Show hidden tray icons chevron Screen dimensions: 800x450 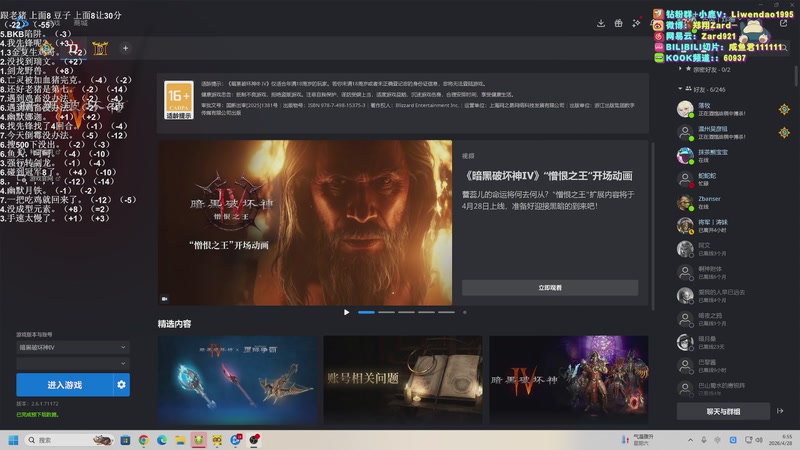pyautogui.click(x=690, y=440)
